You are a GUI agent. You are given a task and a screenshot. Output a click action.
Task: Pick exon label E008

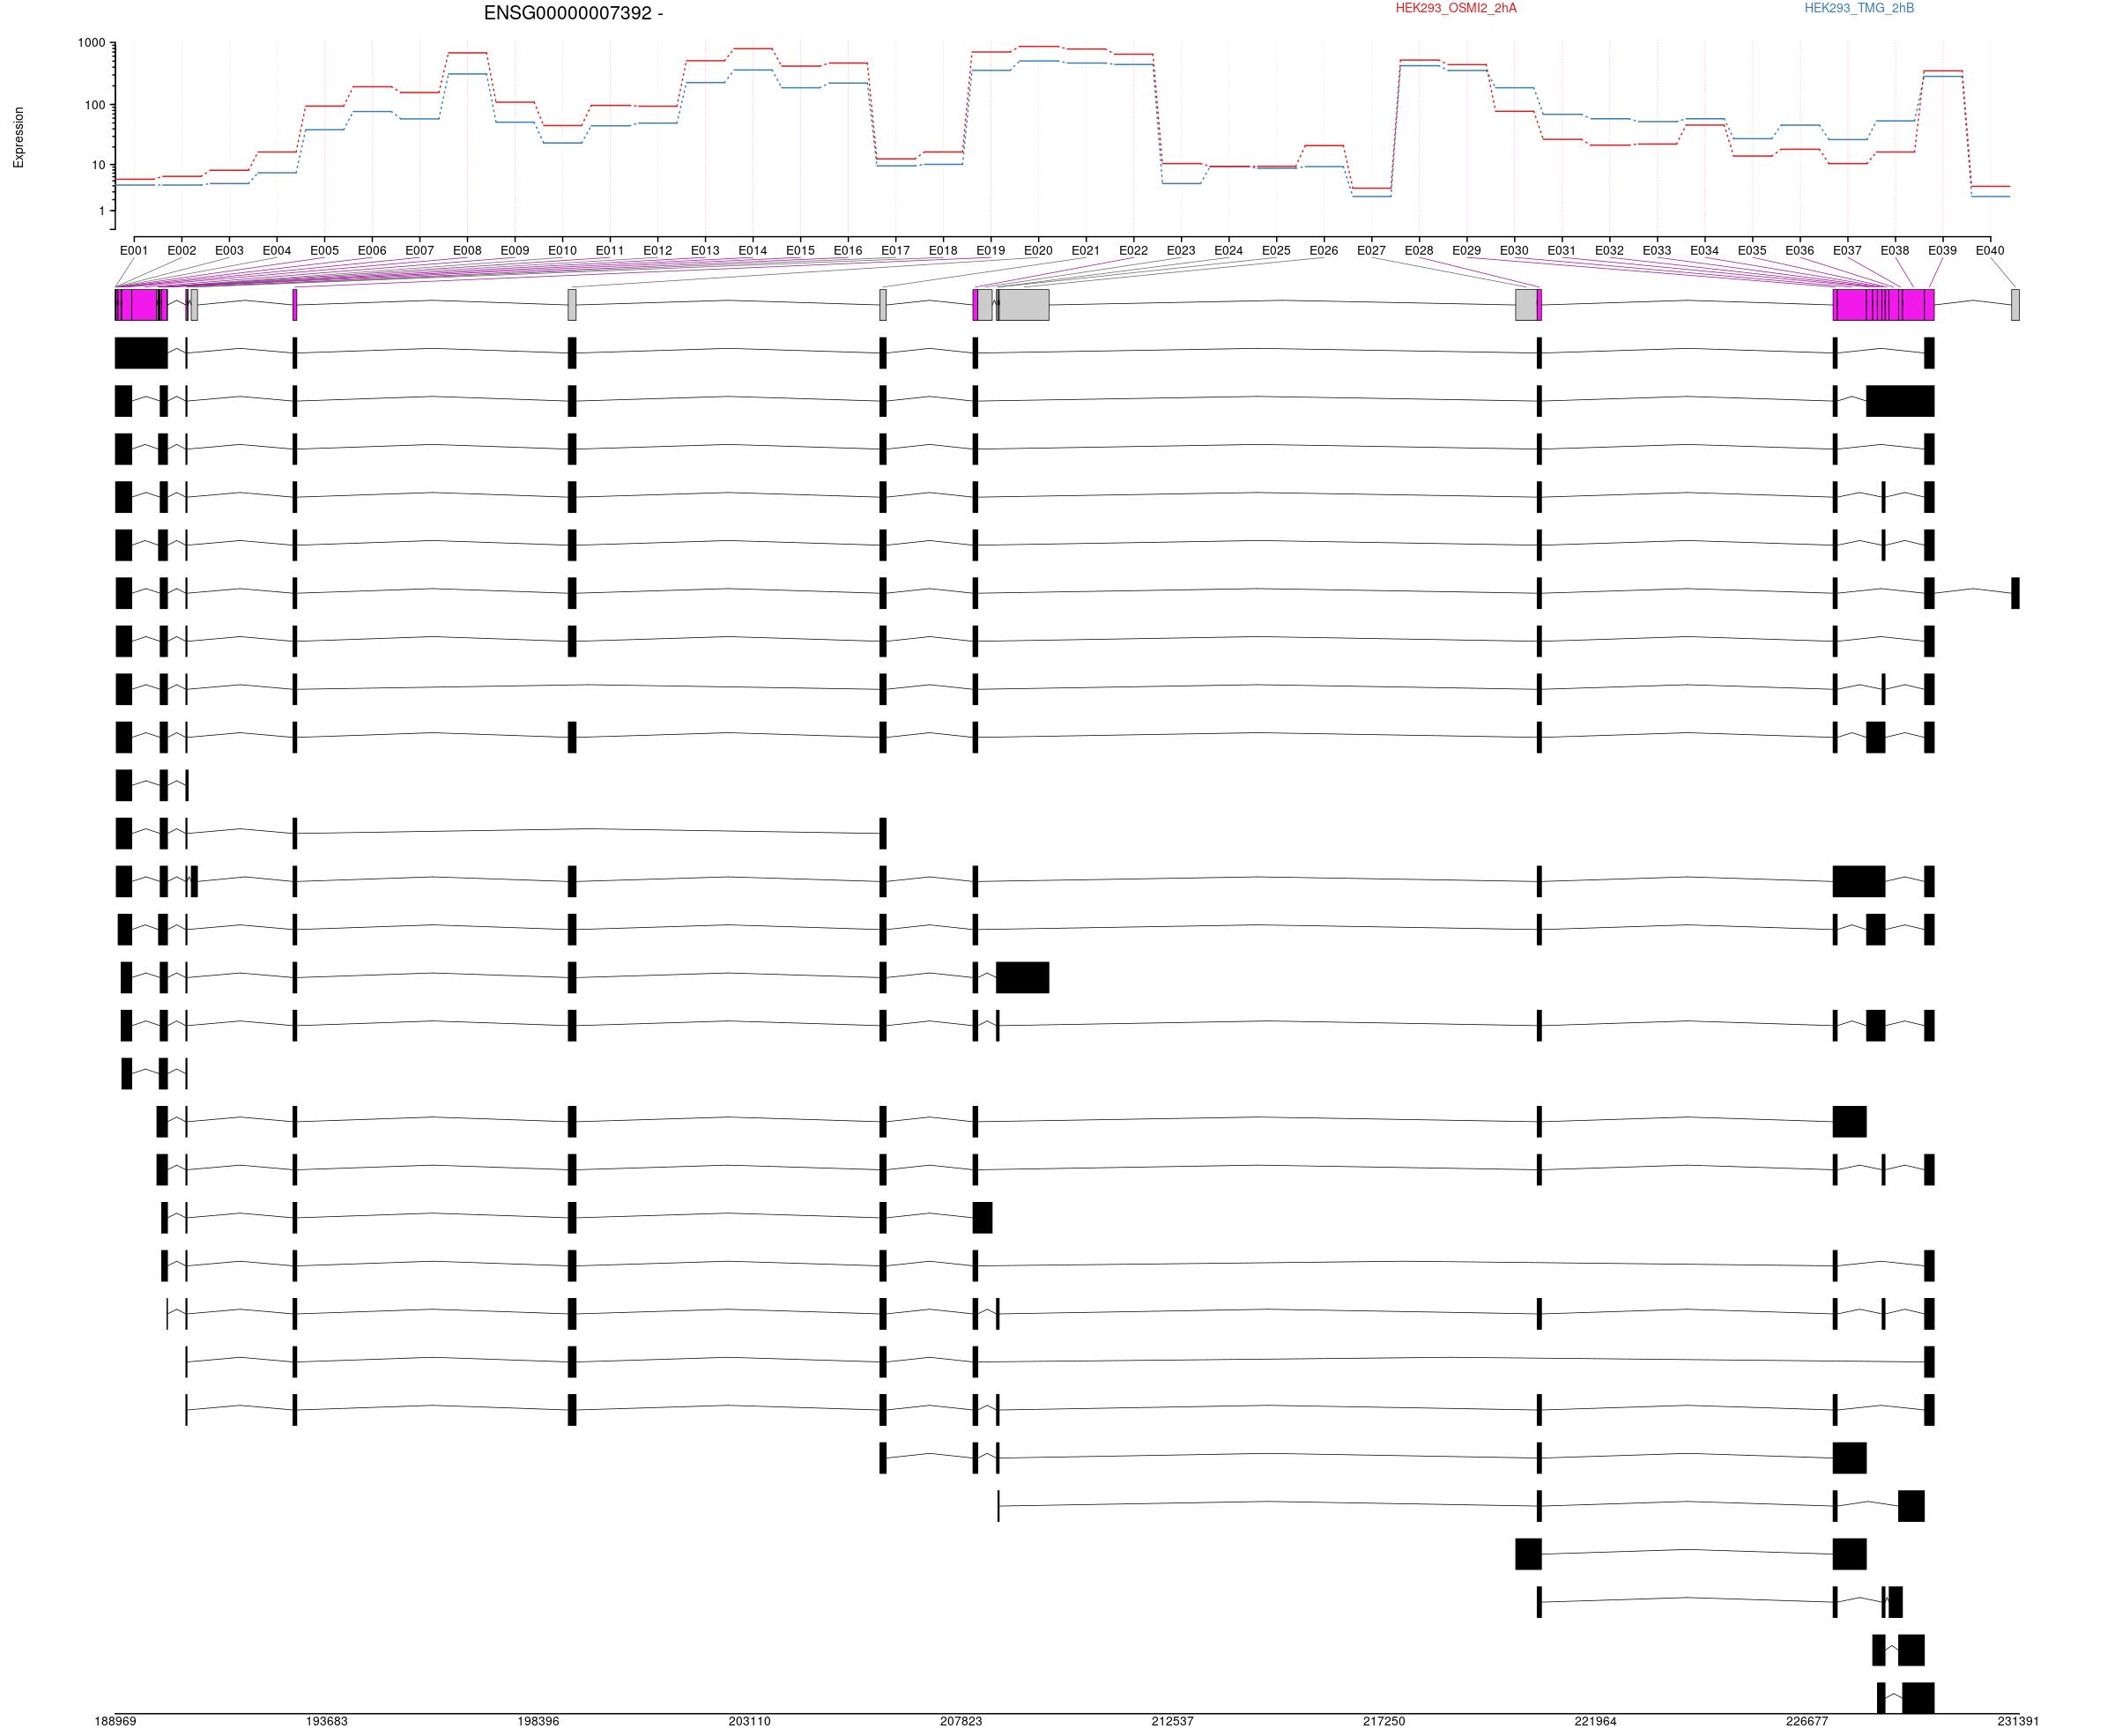point(467,251)
